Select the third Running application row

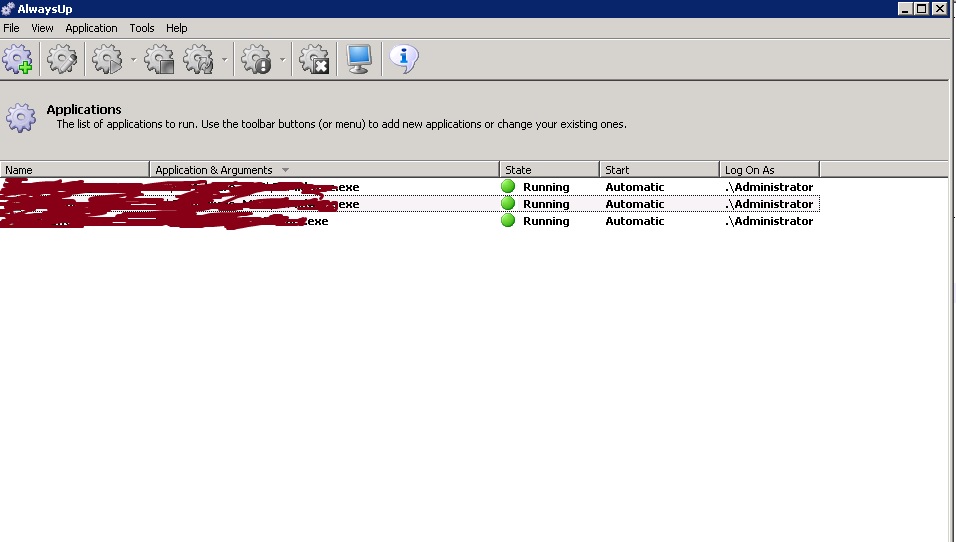pyautogui.click(x=546, y=221)
